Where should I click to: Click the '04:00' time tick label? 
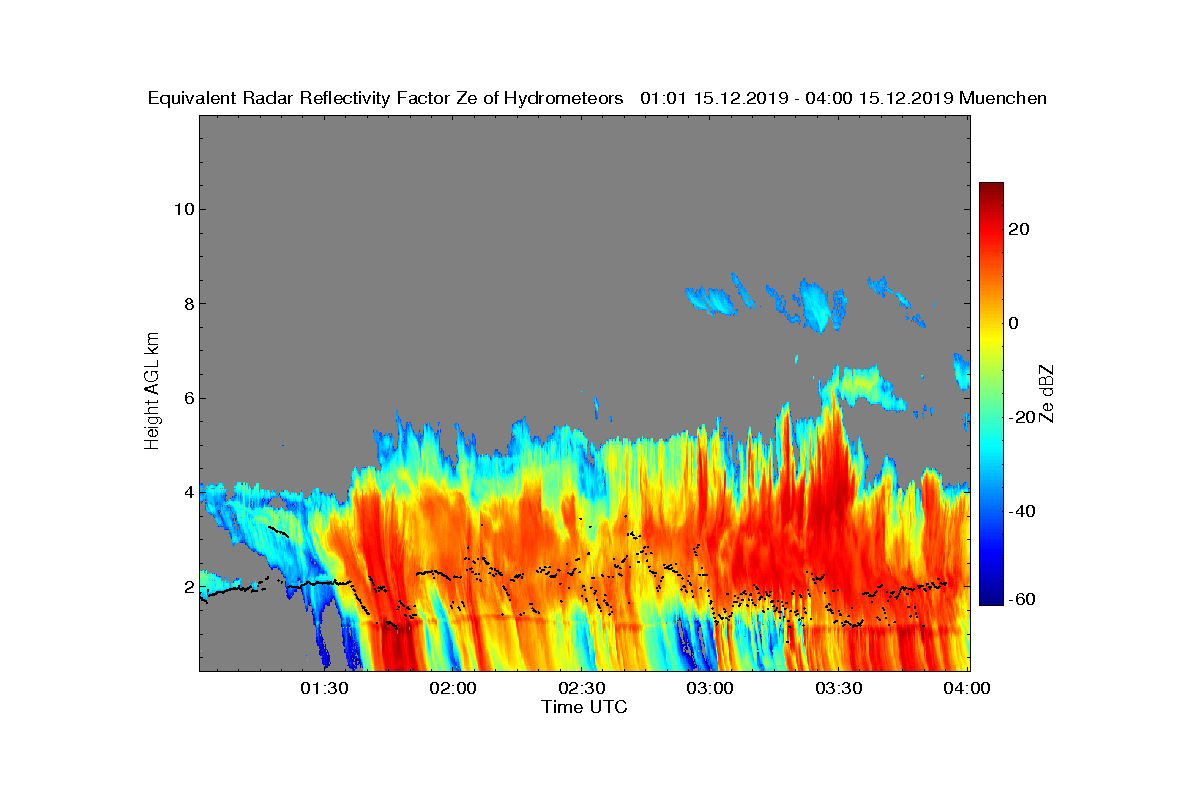[968, 688]
